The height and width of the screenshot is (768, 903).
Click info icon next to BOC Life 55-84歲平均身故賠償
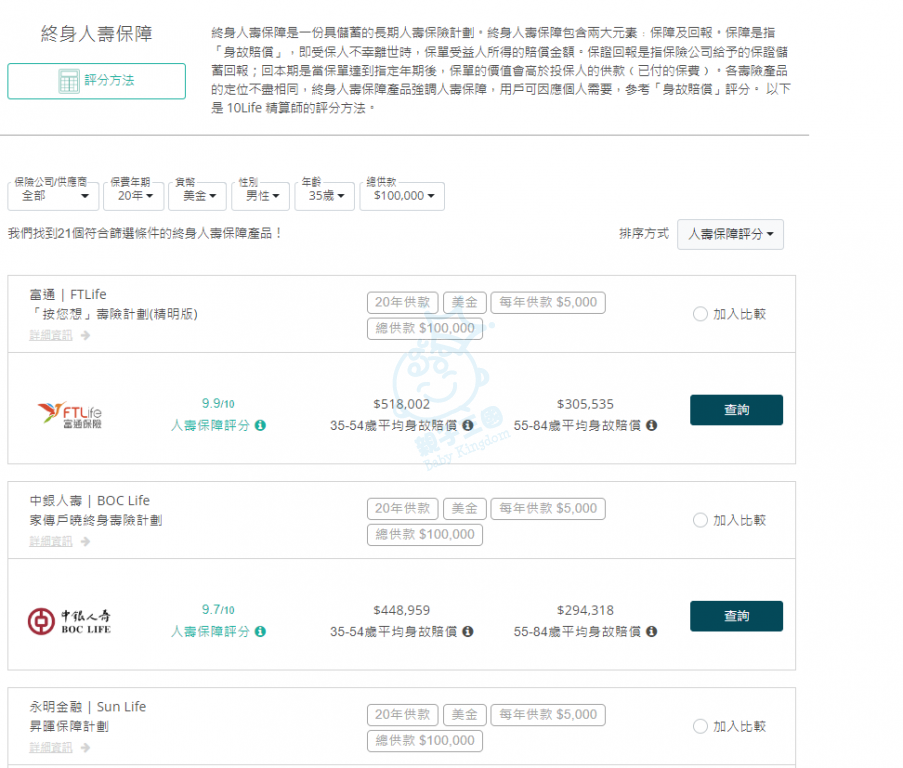(x=651, y=632)
